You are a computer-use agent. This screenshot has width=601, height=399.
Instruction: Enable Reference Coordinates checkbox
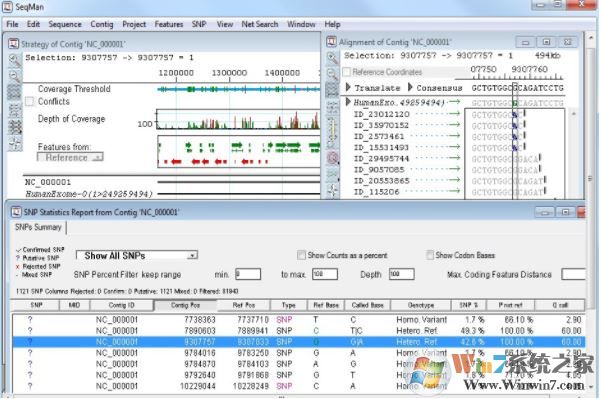click(346, 72)
